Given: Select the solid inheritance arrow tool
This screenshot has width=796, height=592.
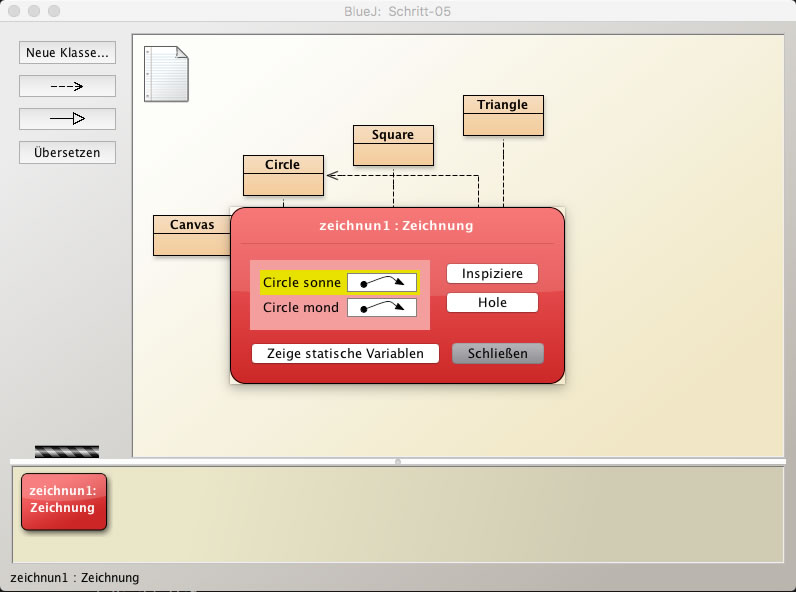Looking at the screenshot, I should [67, 119].
